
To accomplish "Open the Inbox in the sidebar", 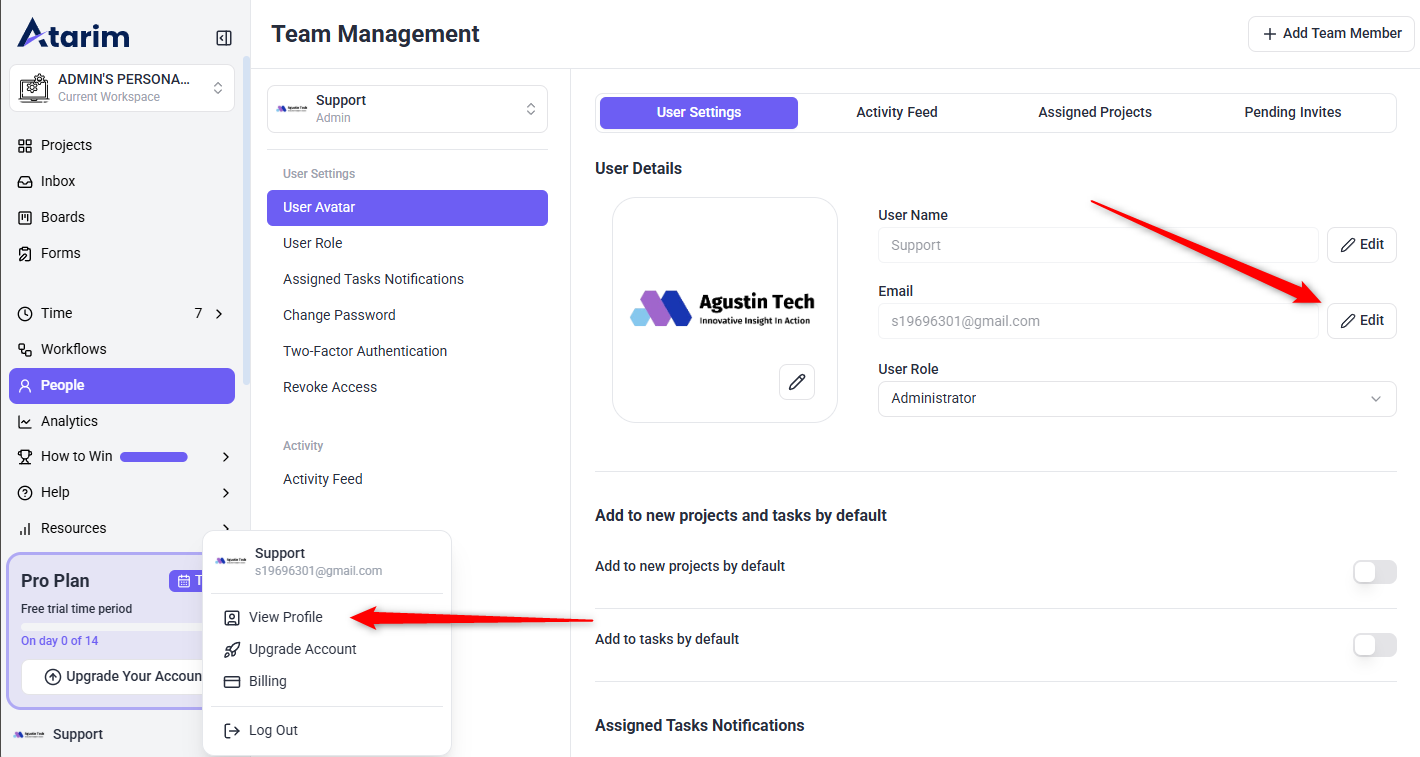I will pyautogui.click(x=58, y=181).
